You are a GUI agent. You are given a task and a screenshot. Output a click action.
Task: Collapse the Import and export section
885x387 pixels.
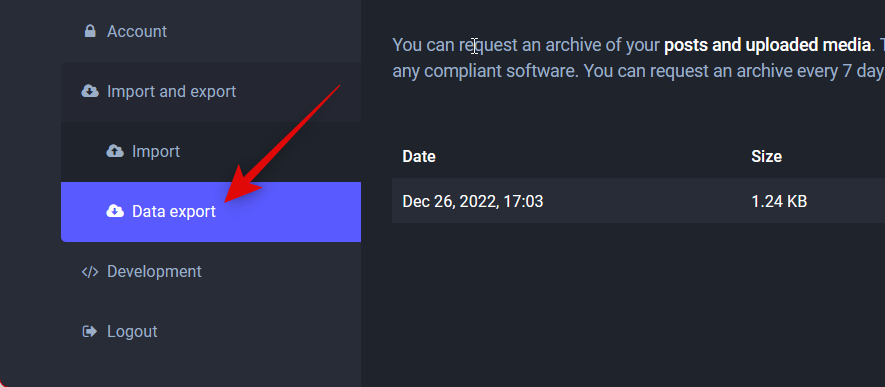point(172,91)
